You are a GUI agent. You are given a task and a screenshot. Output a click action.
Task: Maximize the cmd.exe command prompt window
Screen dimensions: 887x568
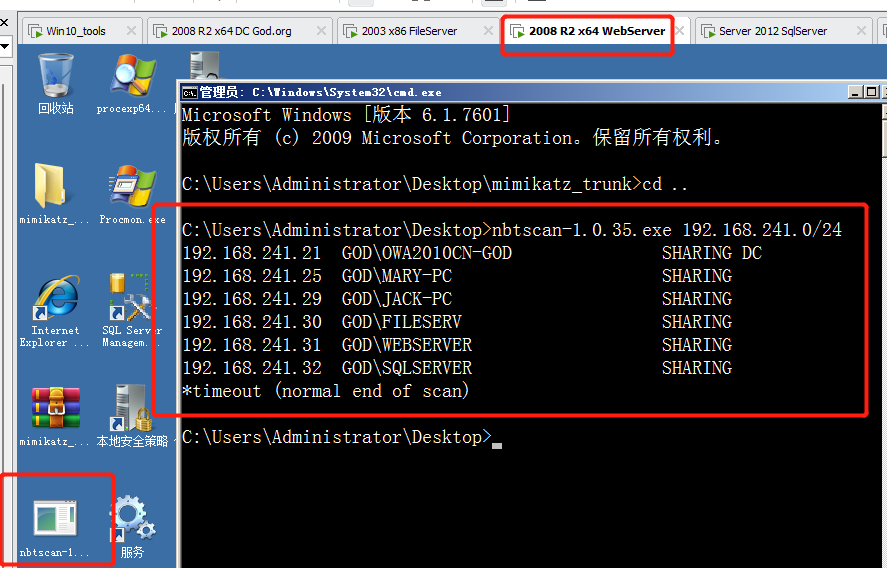(x=850, y=91)
